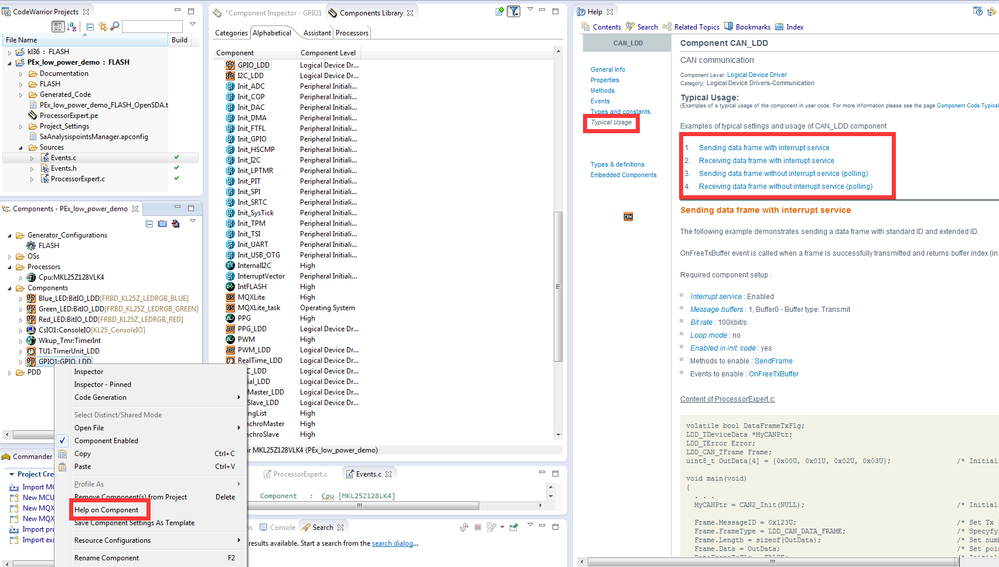
Task: Toggle flat file list view in CodeWarrior Projects
Action: [57, 26]
